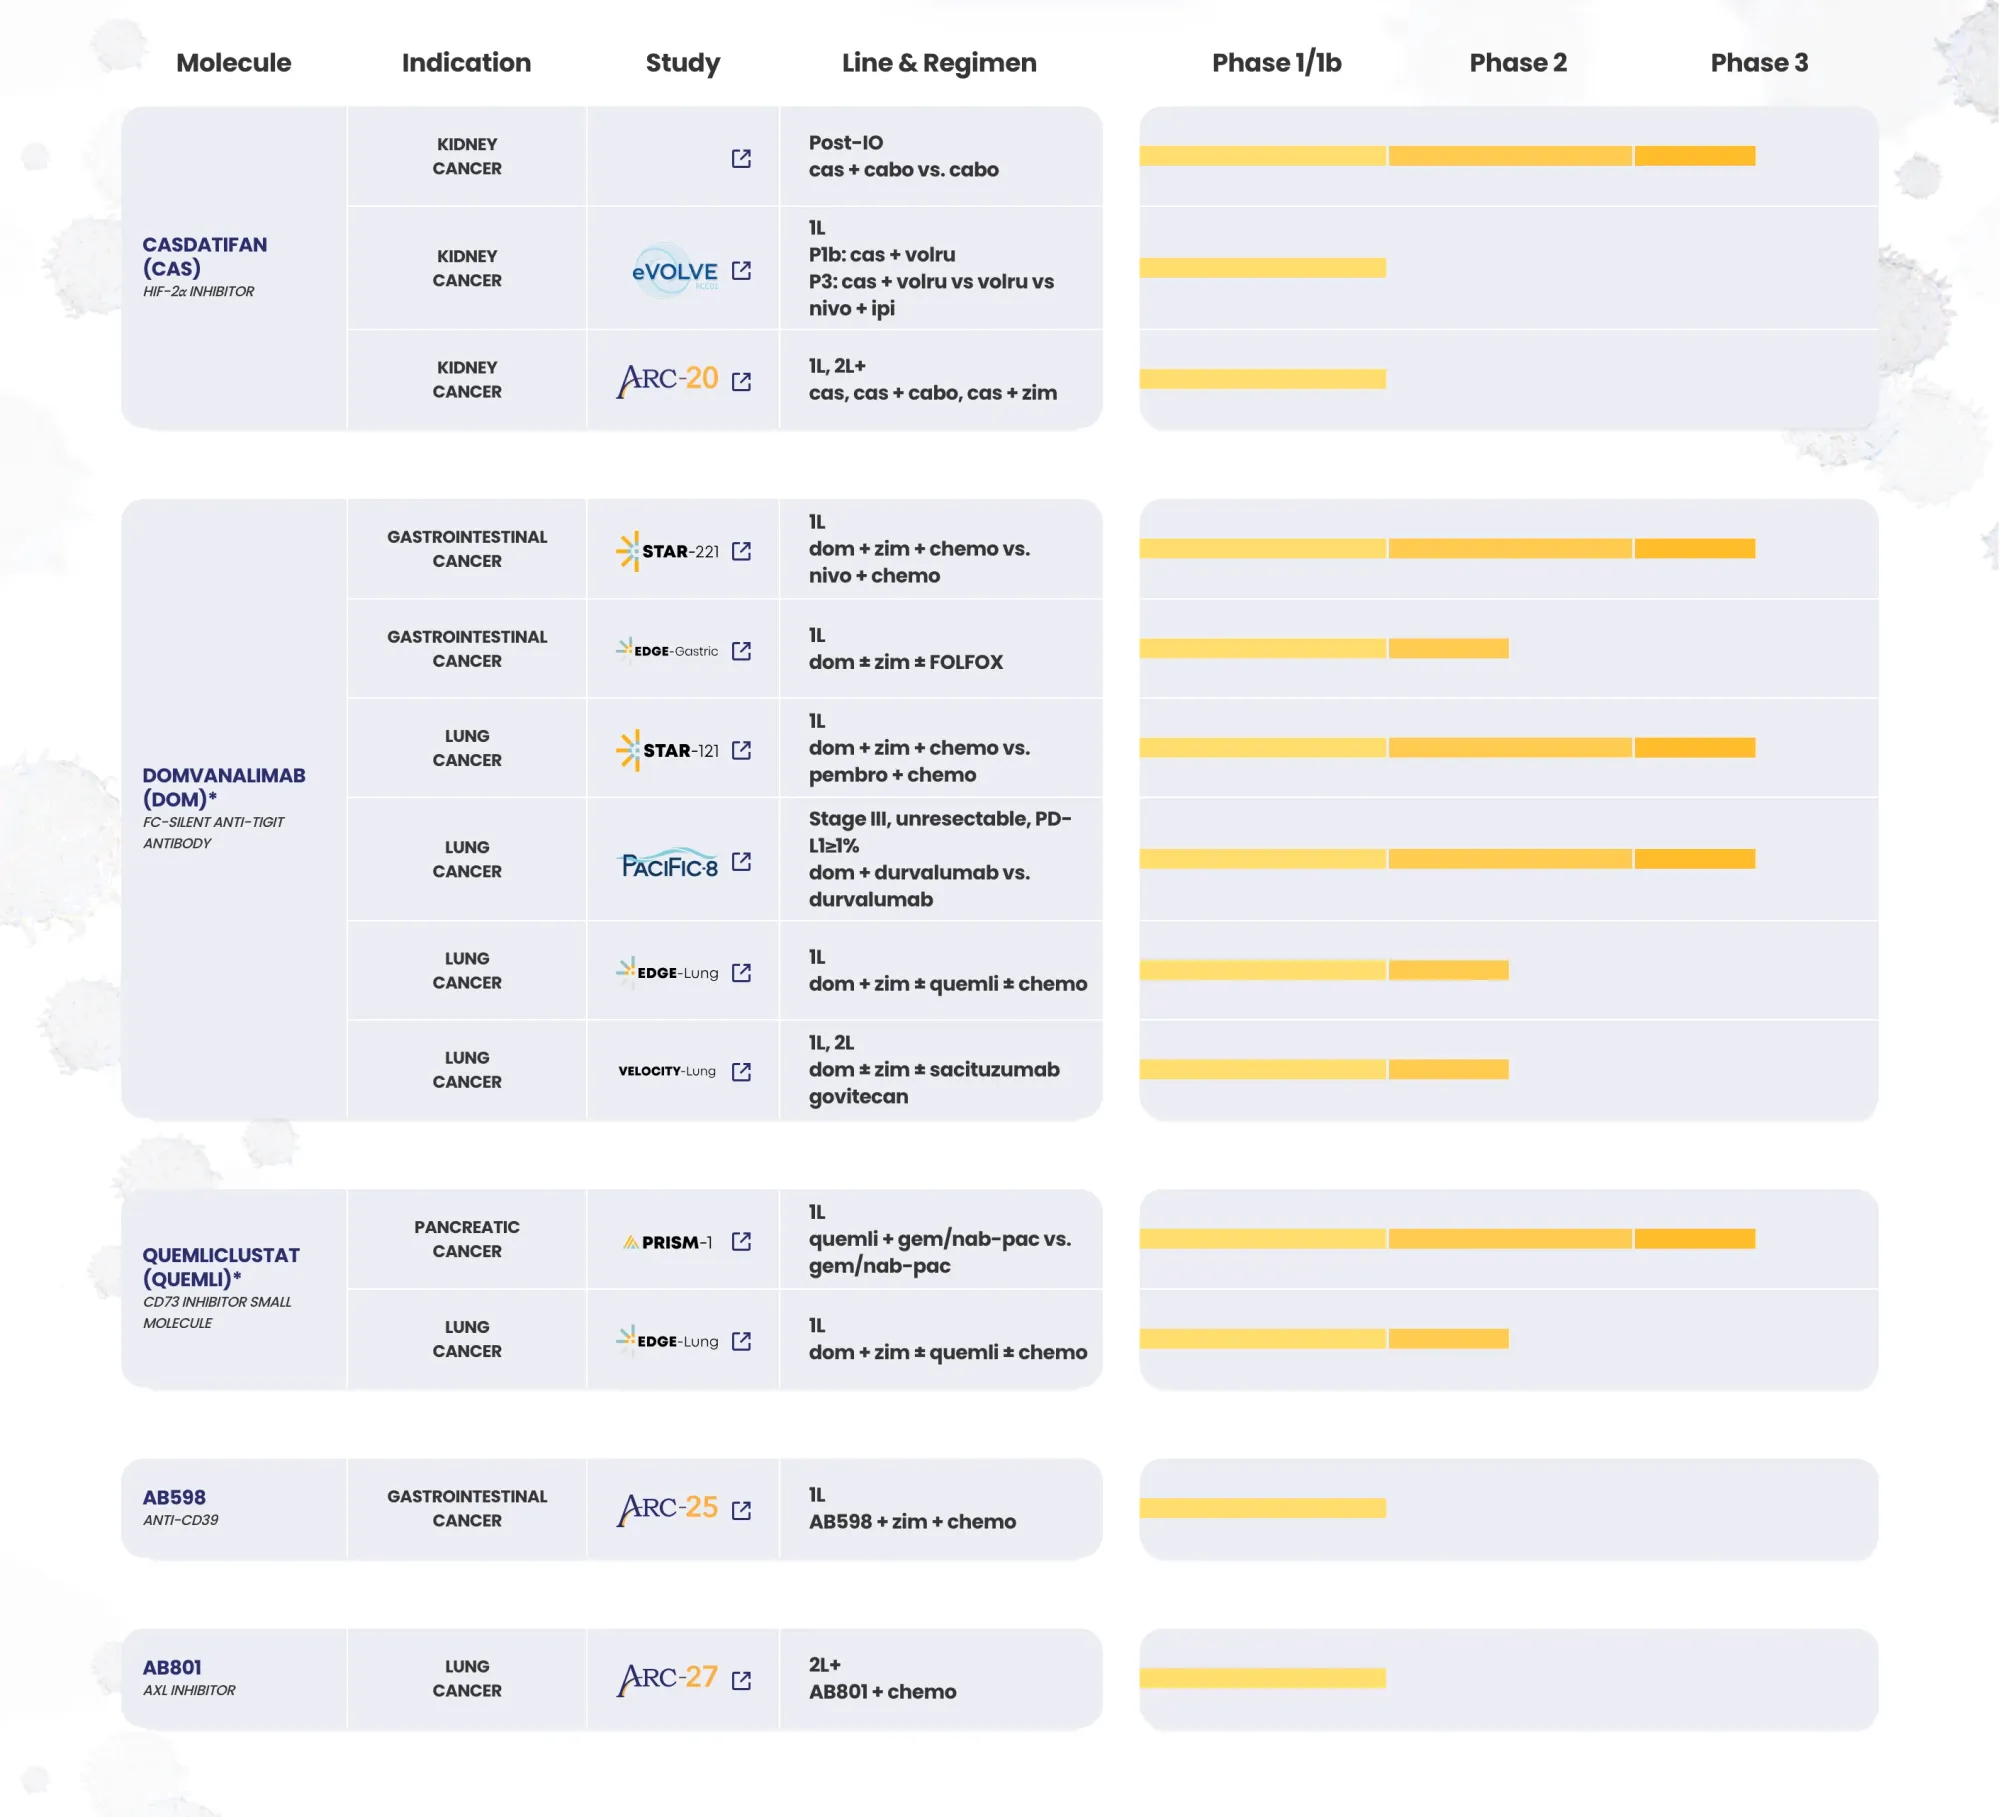Open external link icon for EDGE-Gastric
The width and height of the screenshot is (2000, 1817).
741,651
